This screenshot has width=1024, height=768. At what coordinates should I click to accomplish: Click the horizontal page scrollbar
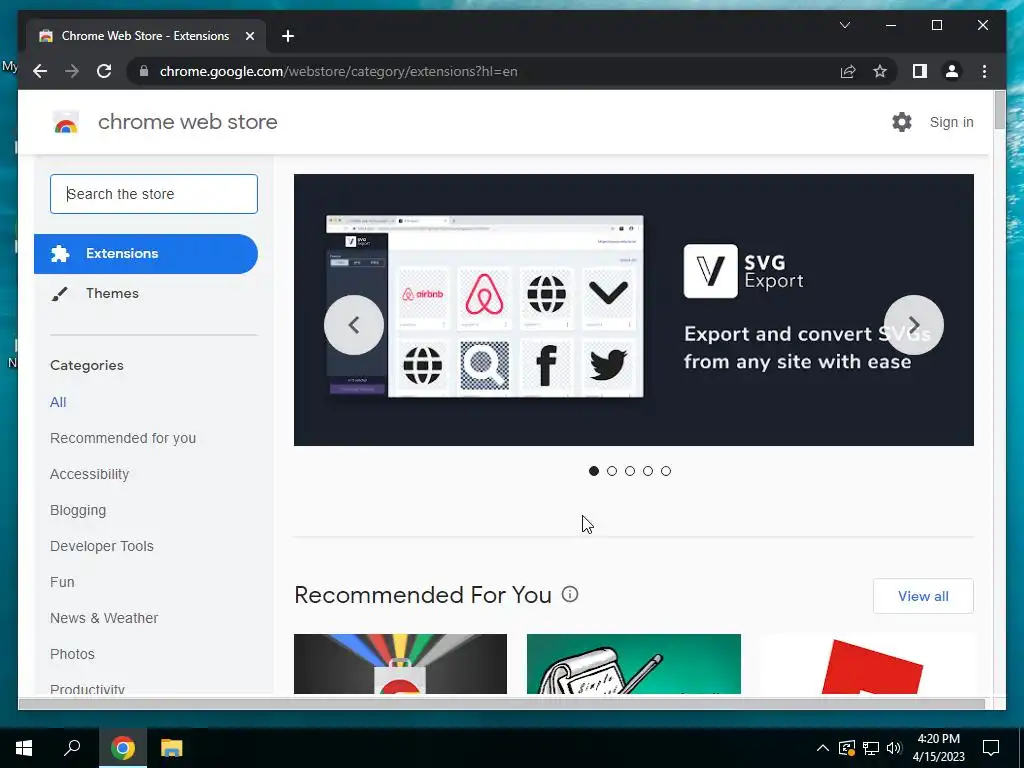pyautogui.click(x=502, y=703)
